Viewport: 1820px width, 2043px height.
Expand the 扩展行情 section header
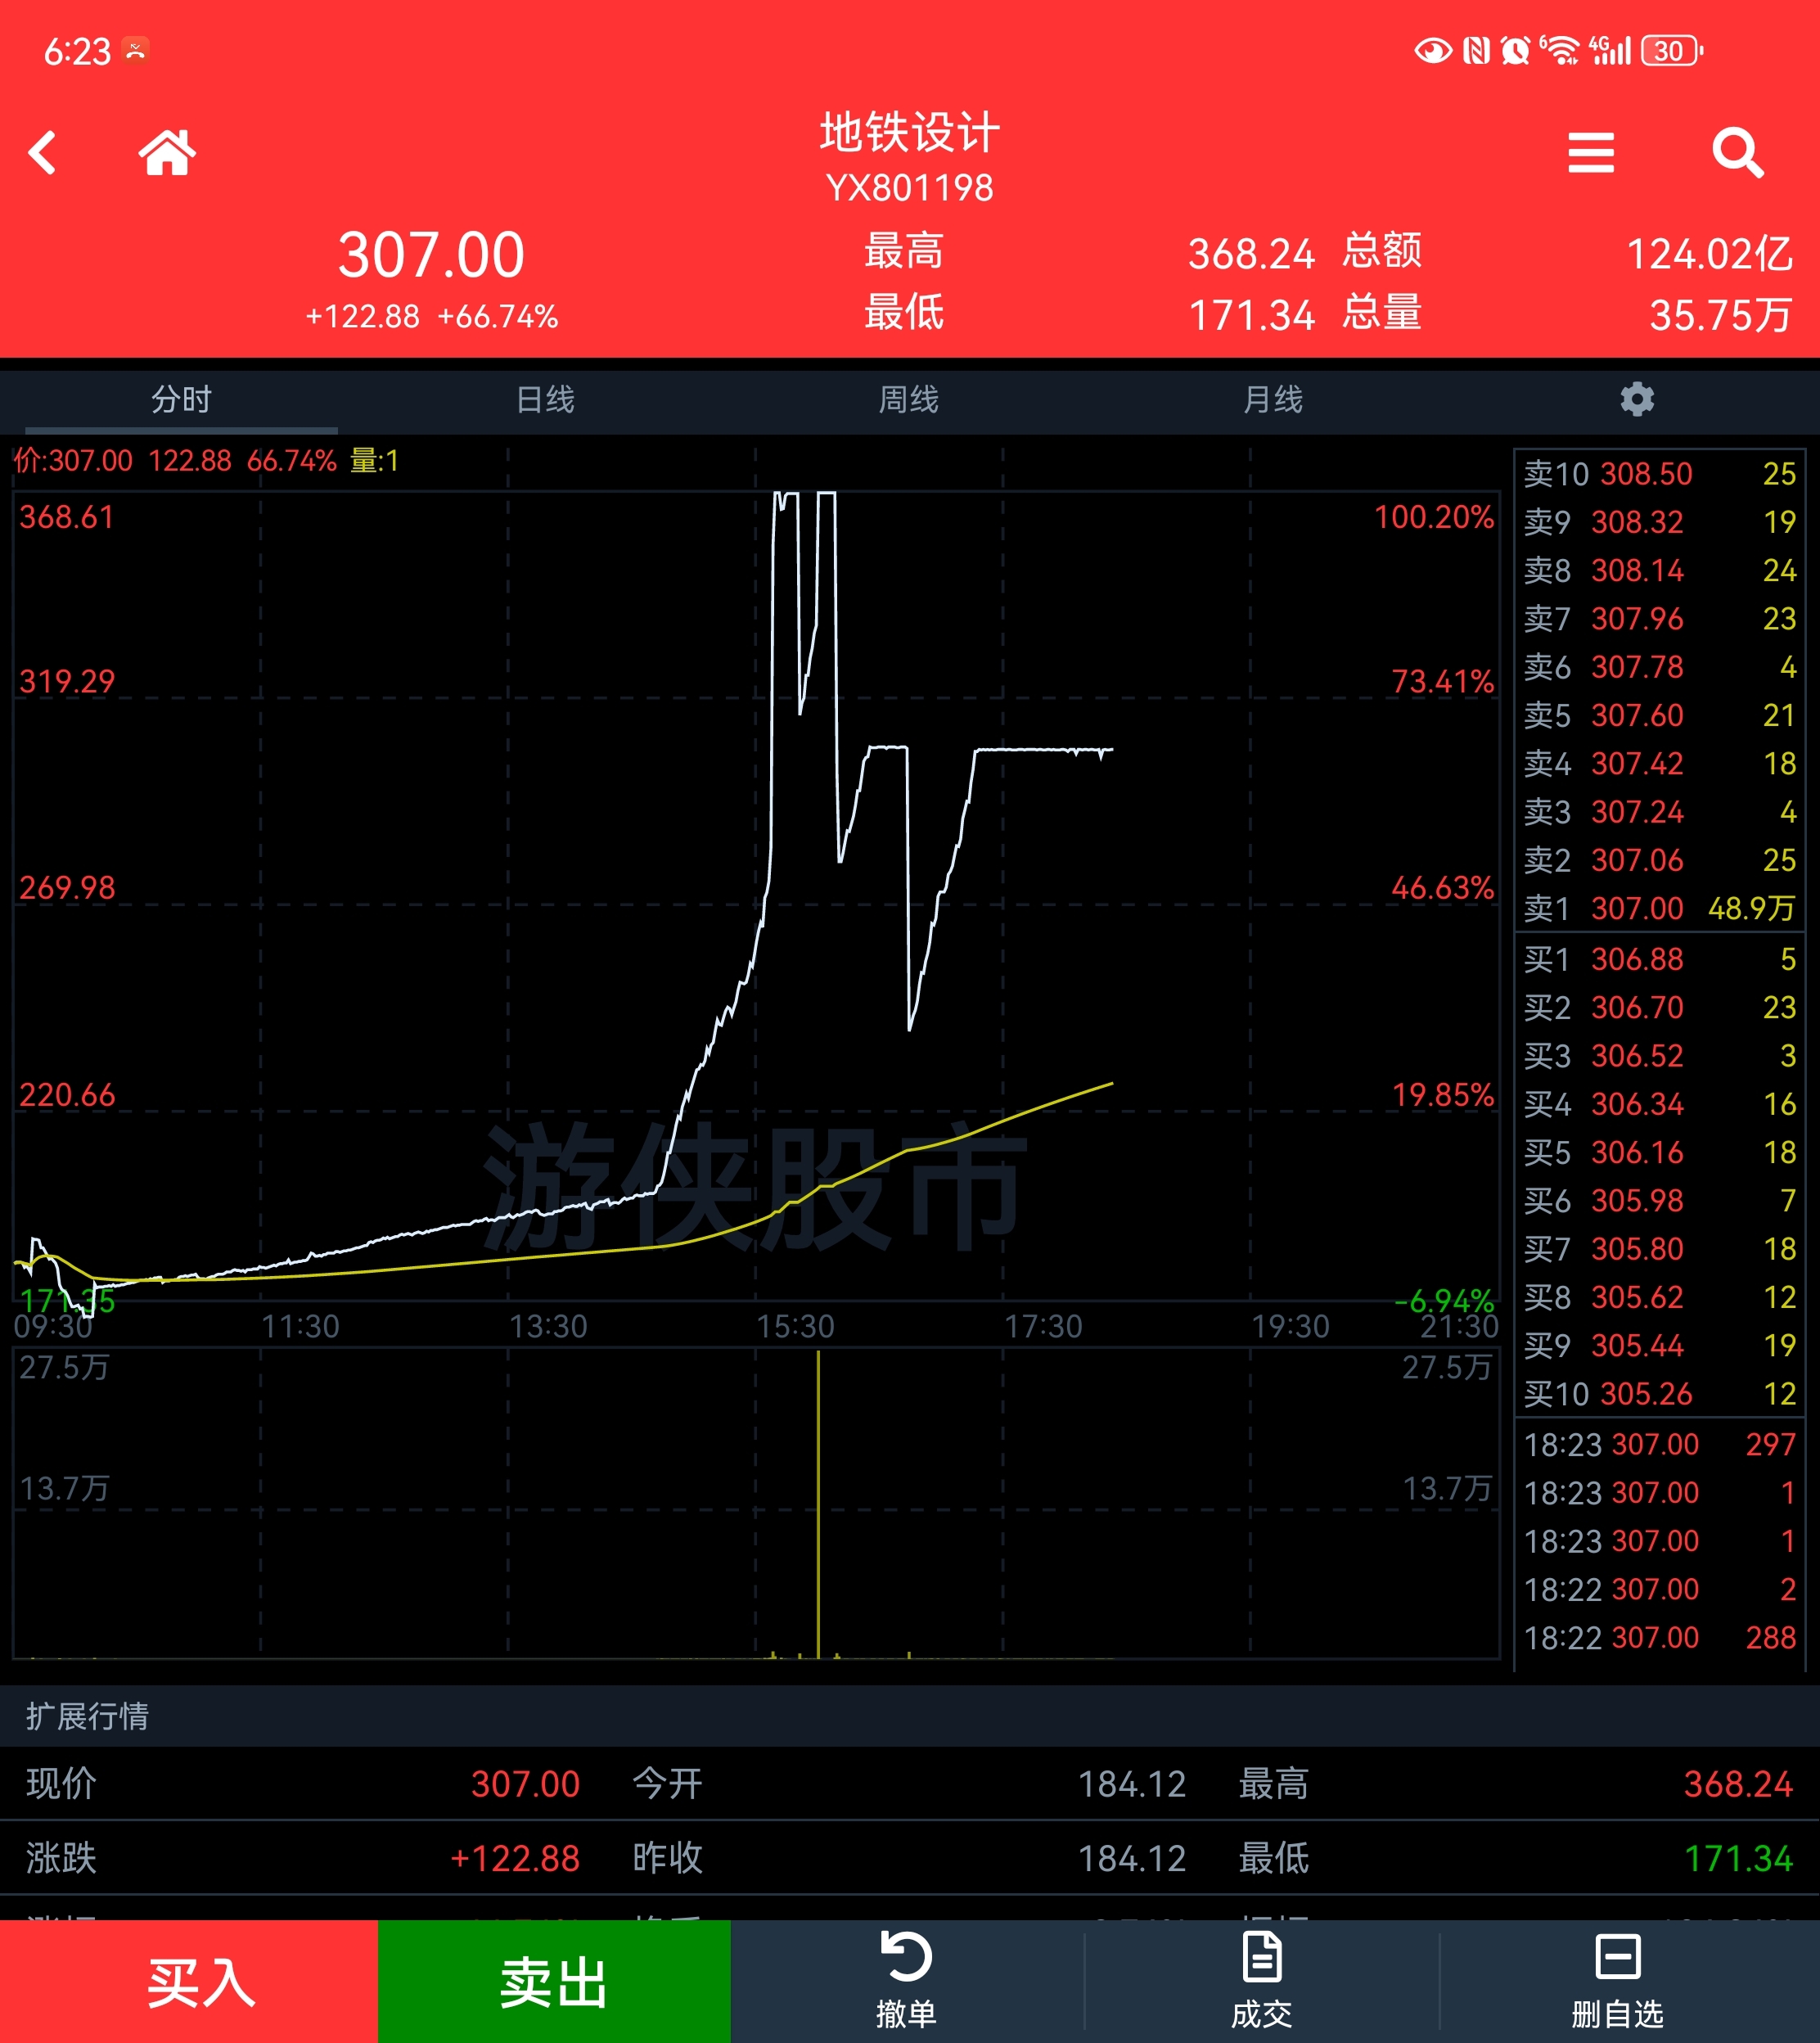[x=88, y=1716]
